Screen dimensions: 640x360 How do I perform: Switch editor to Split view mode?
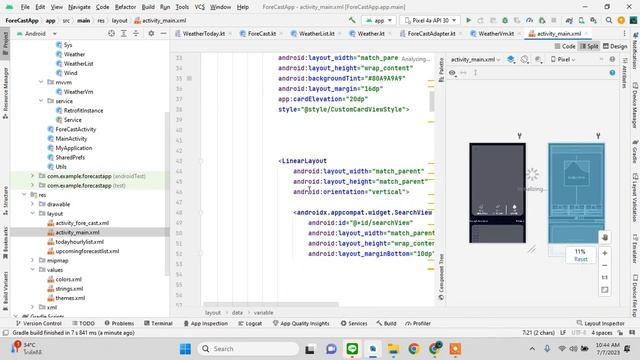(589, 47)
